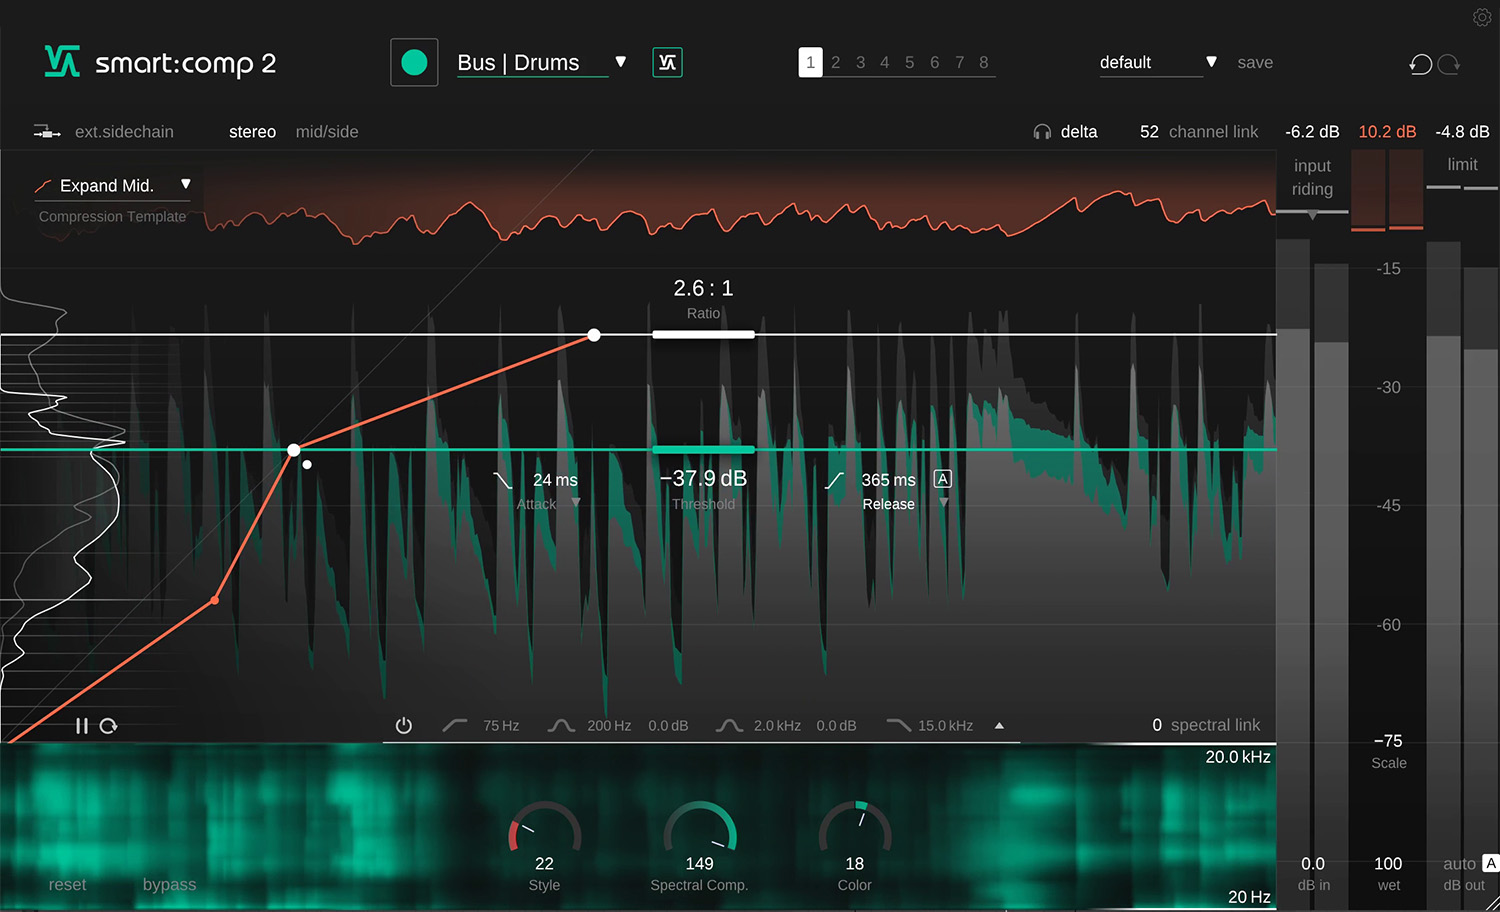This screenshot has height=912, width=1500.
Task: Click the channel link value 52
Action: click(1149, 132)
